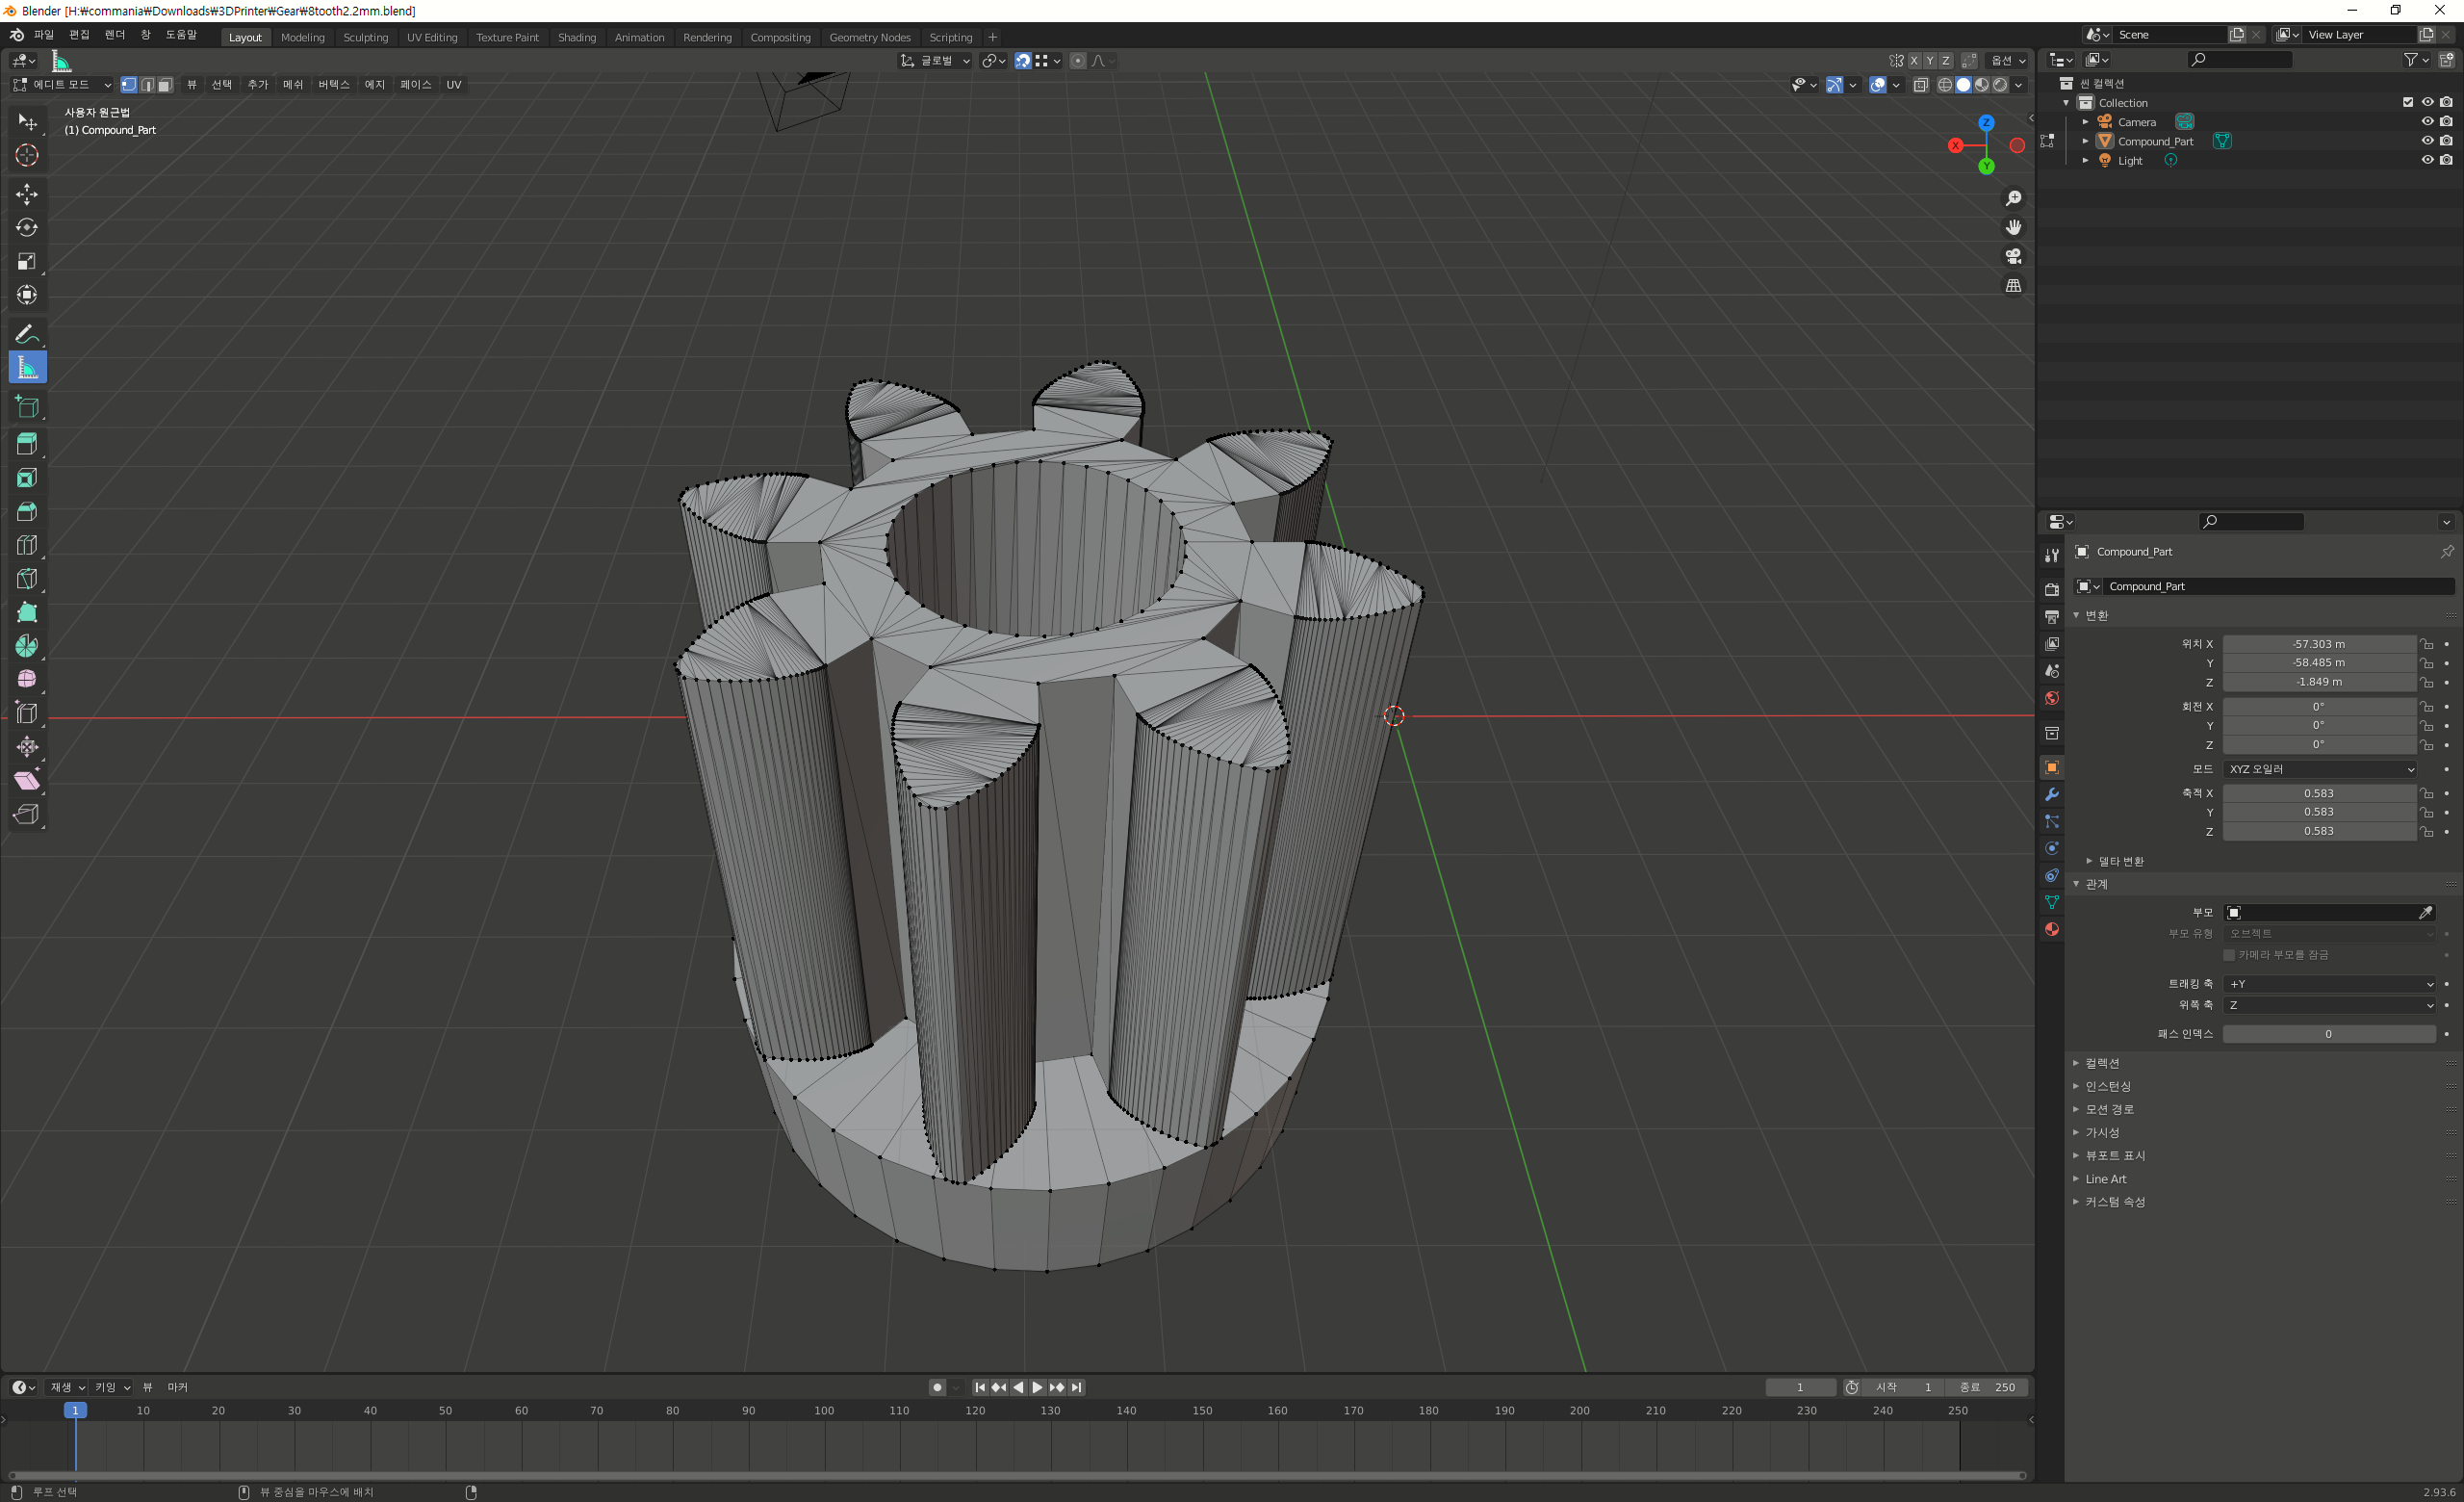The image size is (2464, 1502).
Task: Click the Zoom view magnifier icon
Action: [2013, 199]
